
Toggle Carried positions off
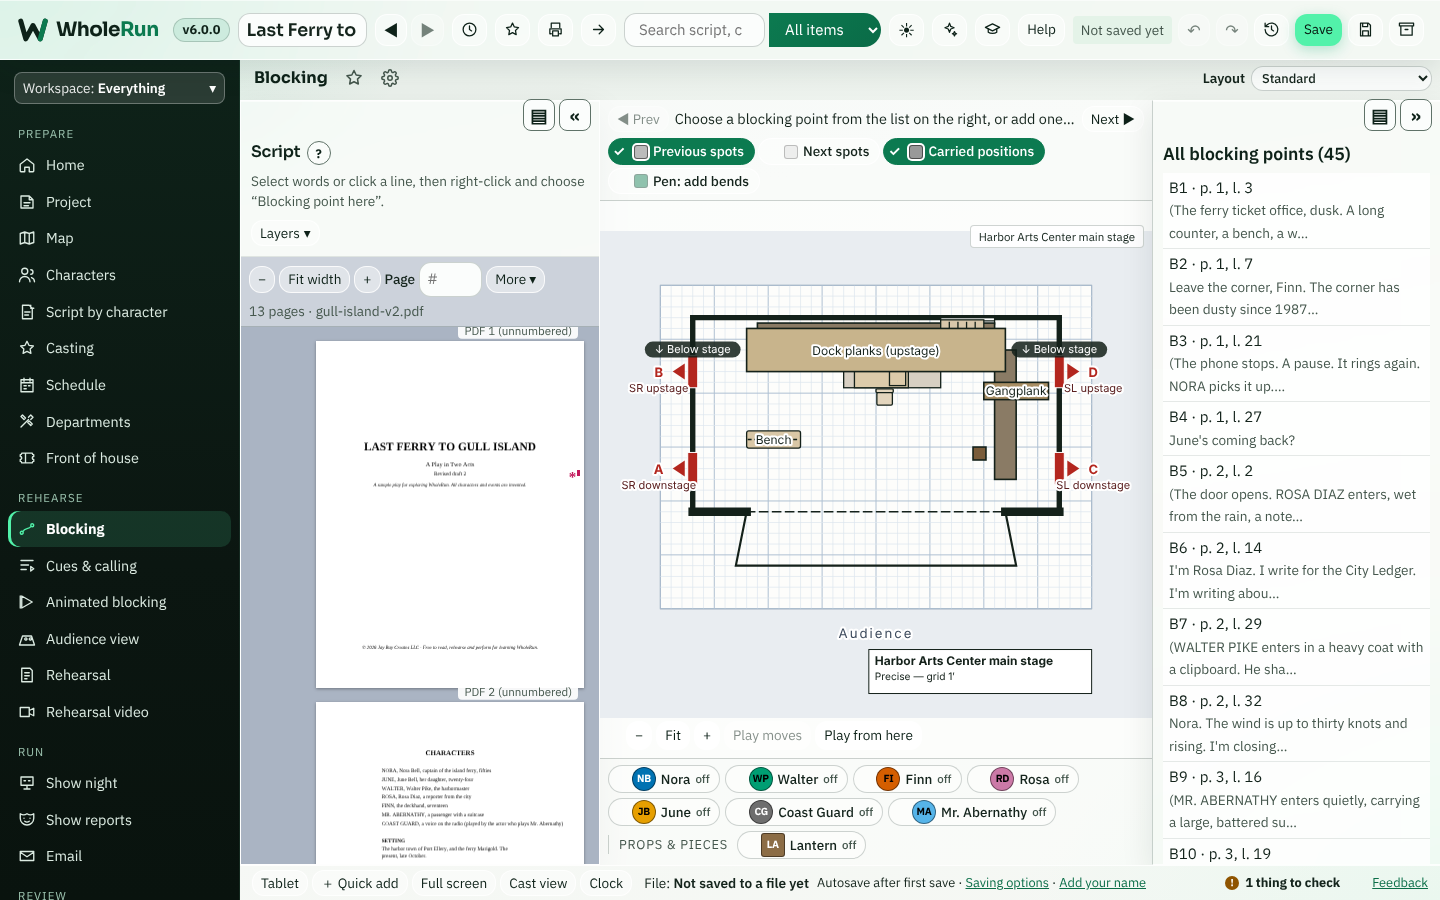click(x=964, y=152)
